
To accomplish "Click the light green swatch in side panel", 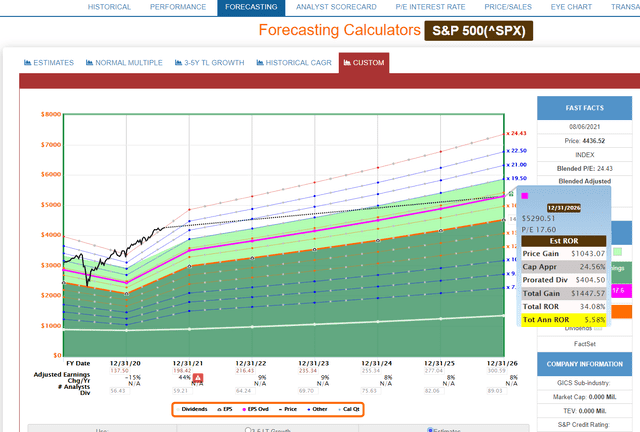I will point(618,252).
